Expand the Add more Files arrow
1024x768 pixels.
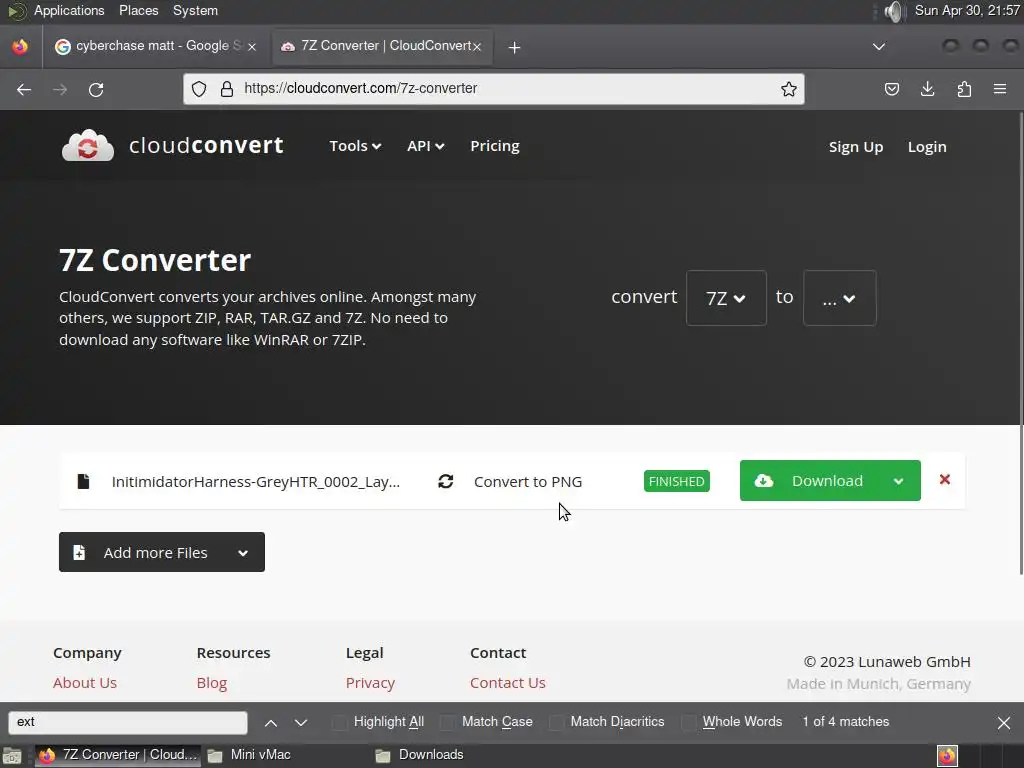click(x=243, y=552)
